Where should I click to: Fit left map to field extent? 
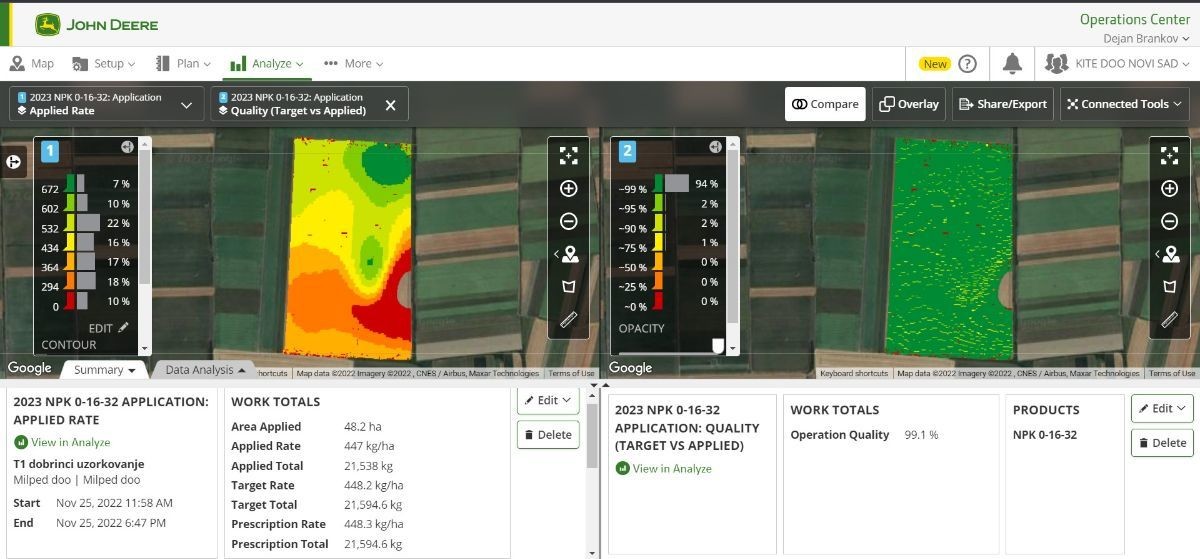click(x=568, y=155)
